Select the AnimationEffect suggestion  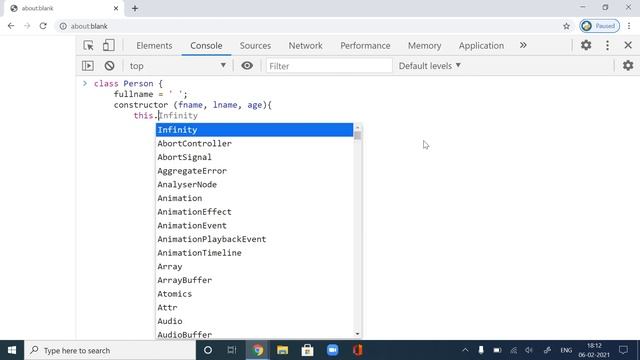pyautogui.click(x=254, y=212)
